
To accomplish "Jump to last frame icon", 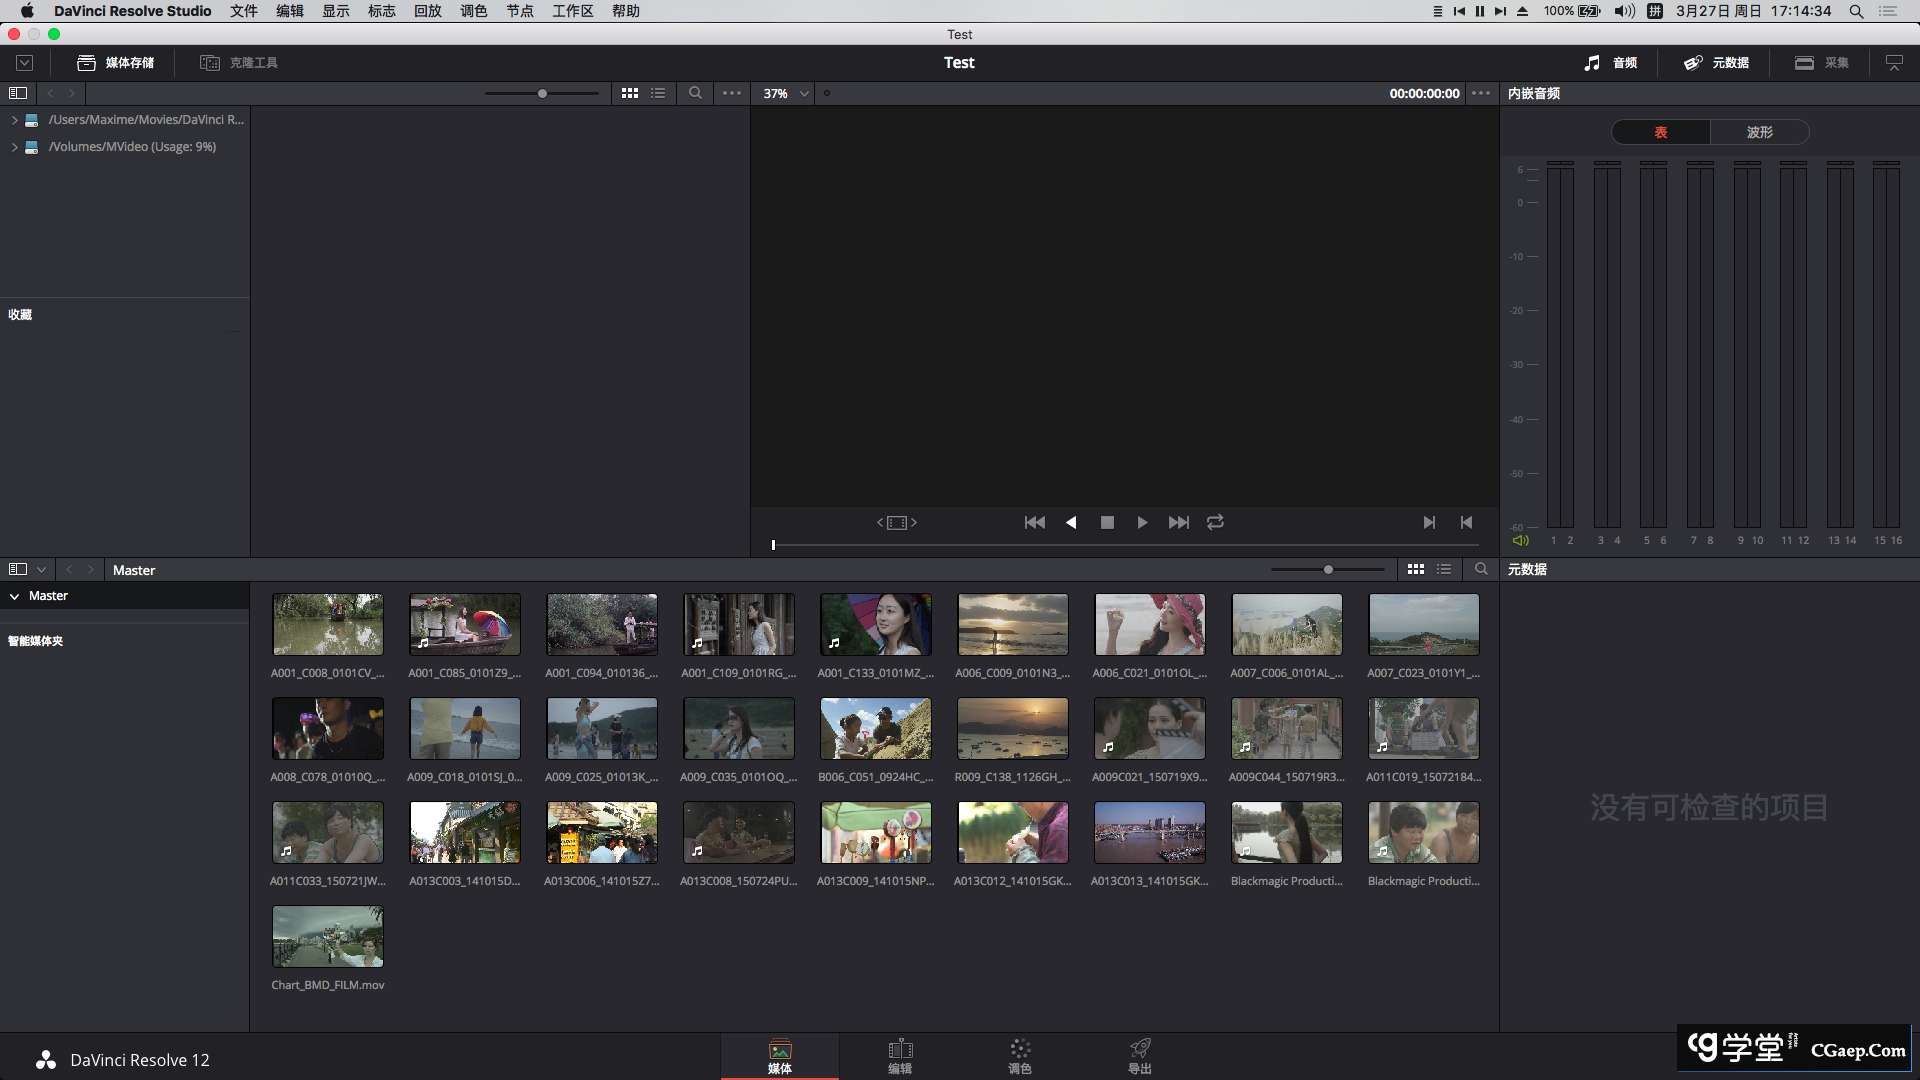I will tap(1179, 522).
